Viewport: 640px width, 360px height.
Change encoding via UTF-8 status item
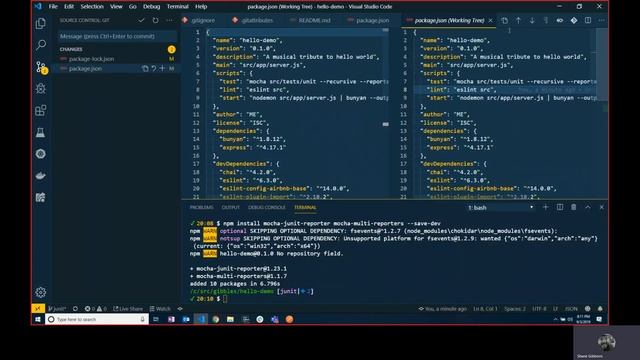539,309
